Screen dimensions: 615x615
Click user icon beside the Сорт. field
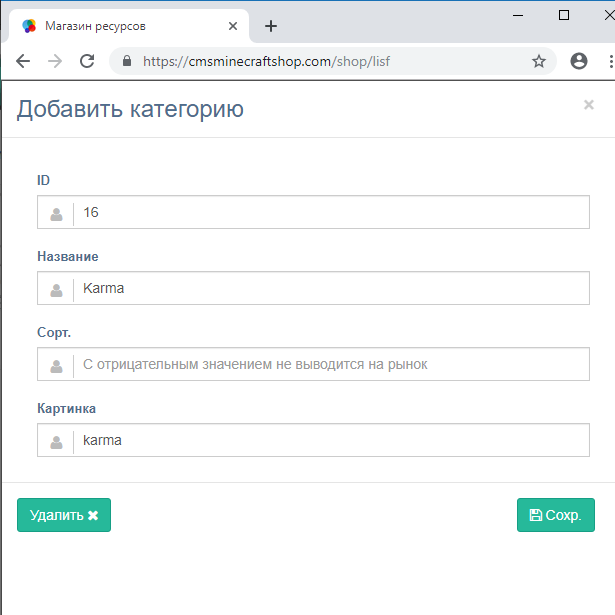[57, 365]
